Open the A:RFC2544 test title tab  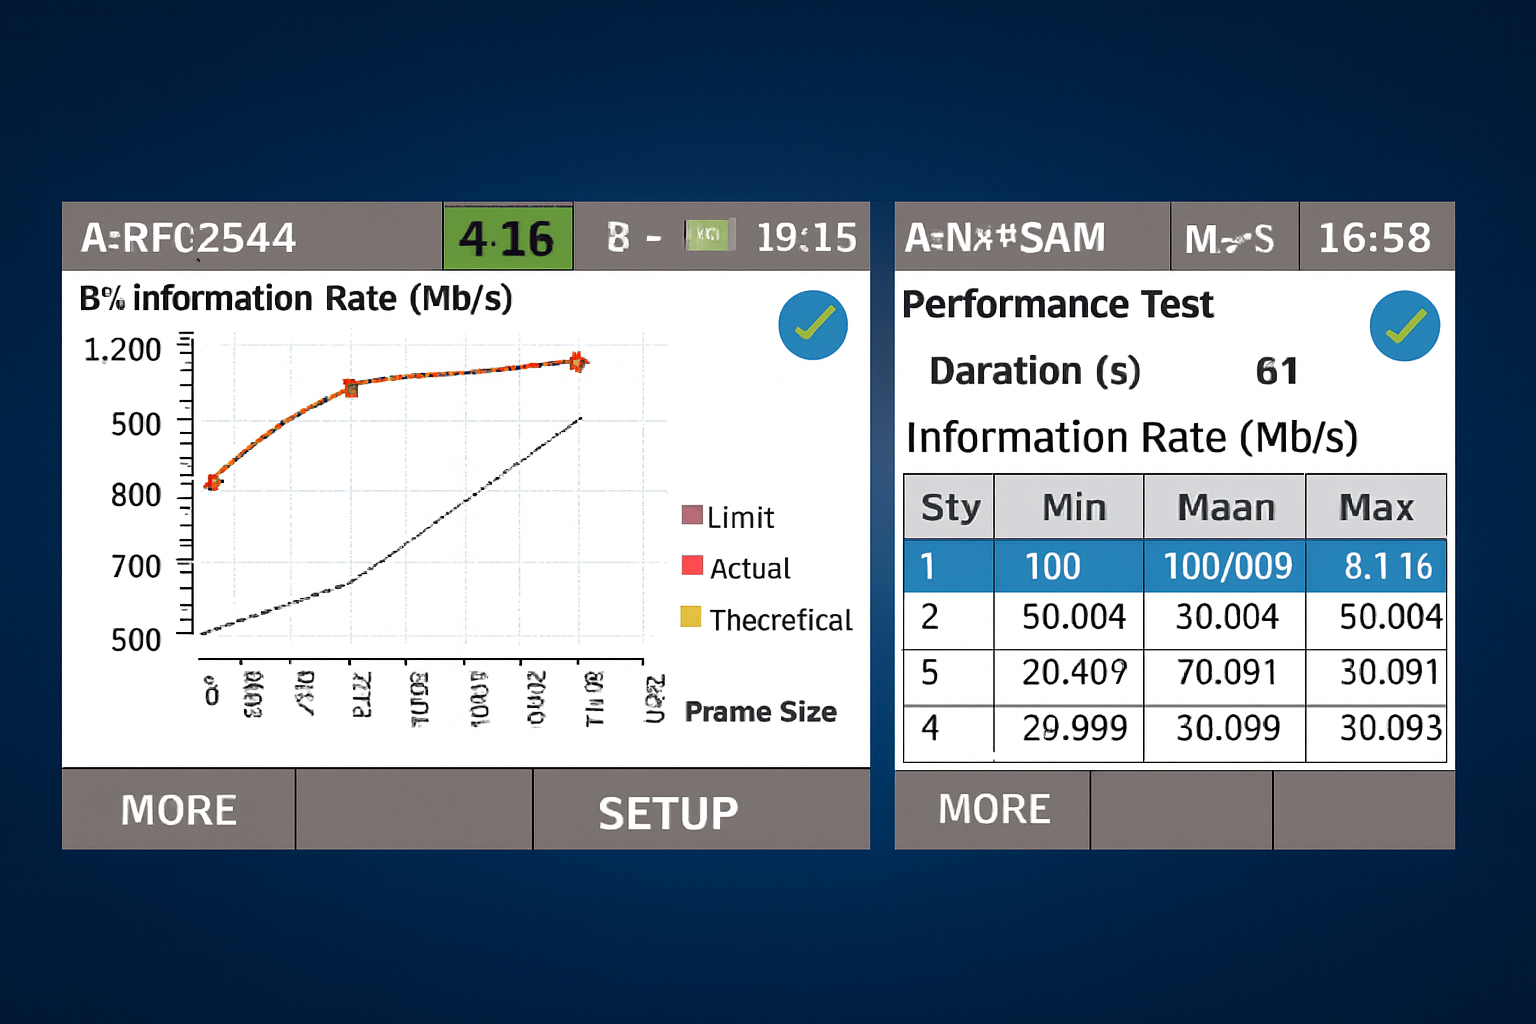click(189, 238)
